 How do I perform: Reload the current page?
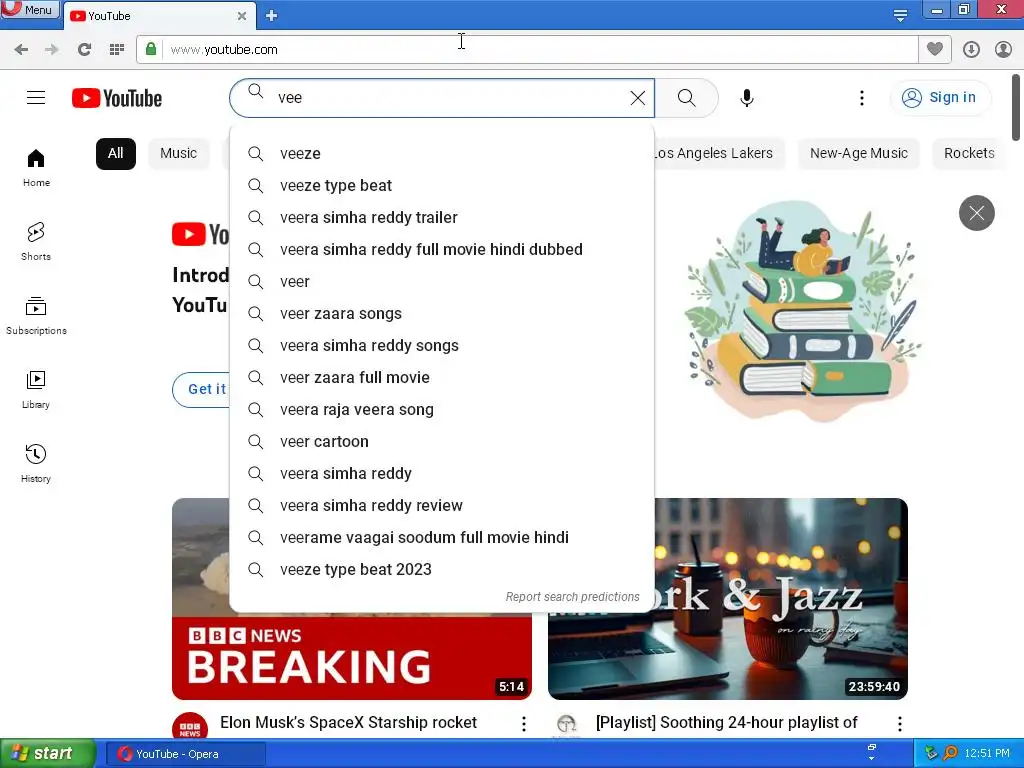[84, 50]
